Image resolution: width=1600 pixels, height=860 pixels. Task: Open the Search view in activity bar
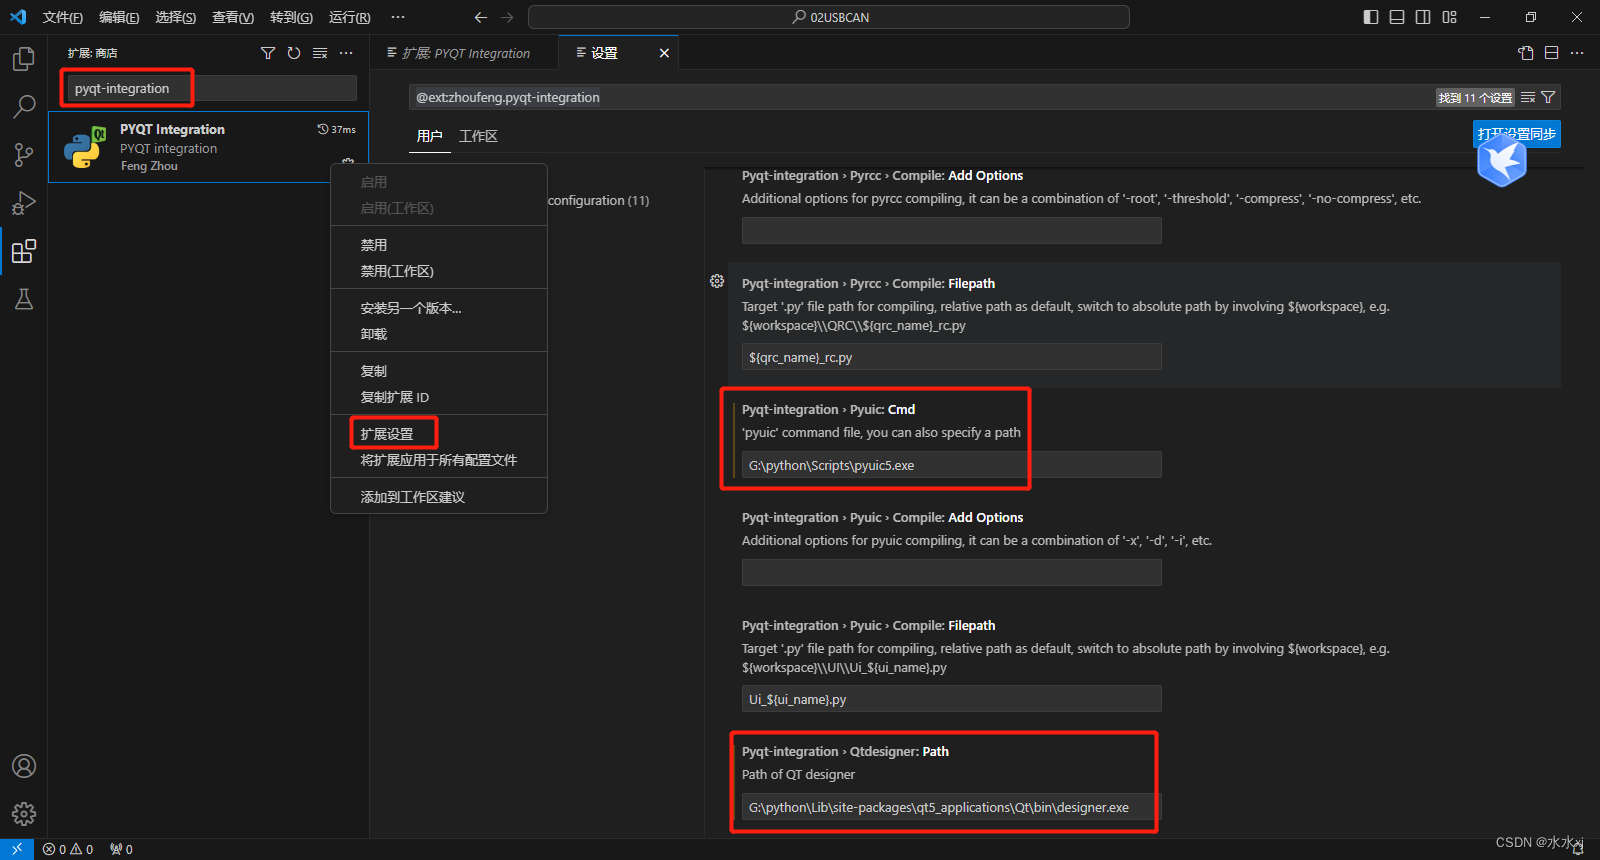[24, 106]
